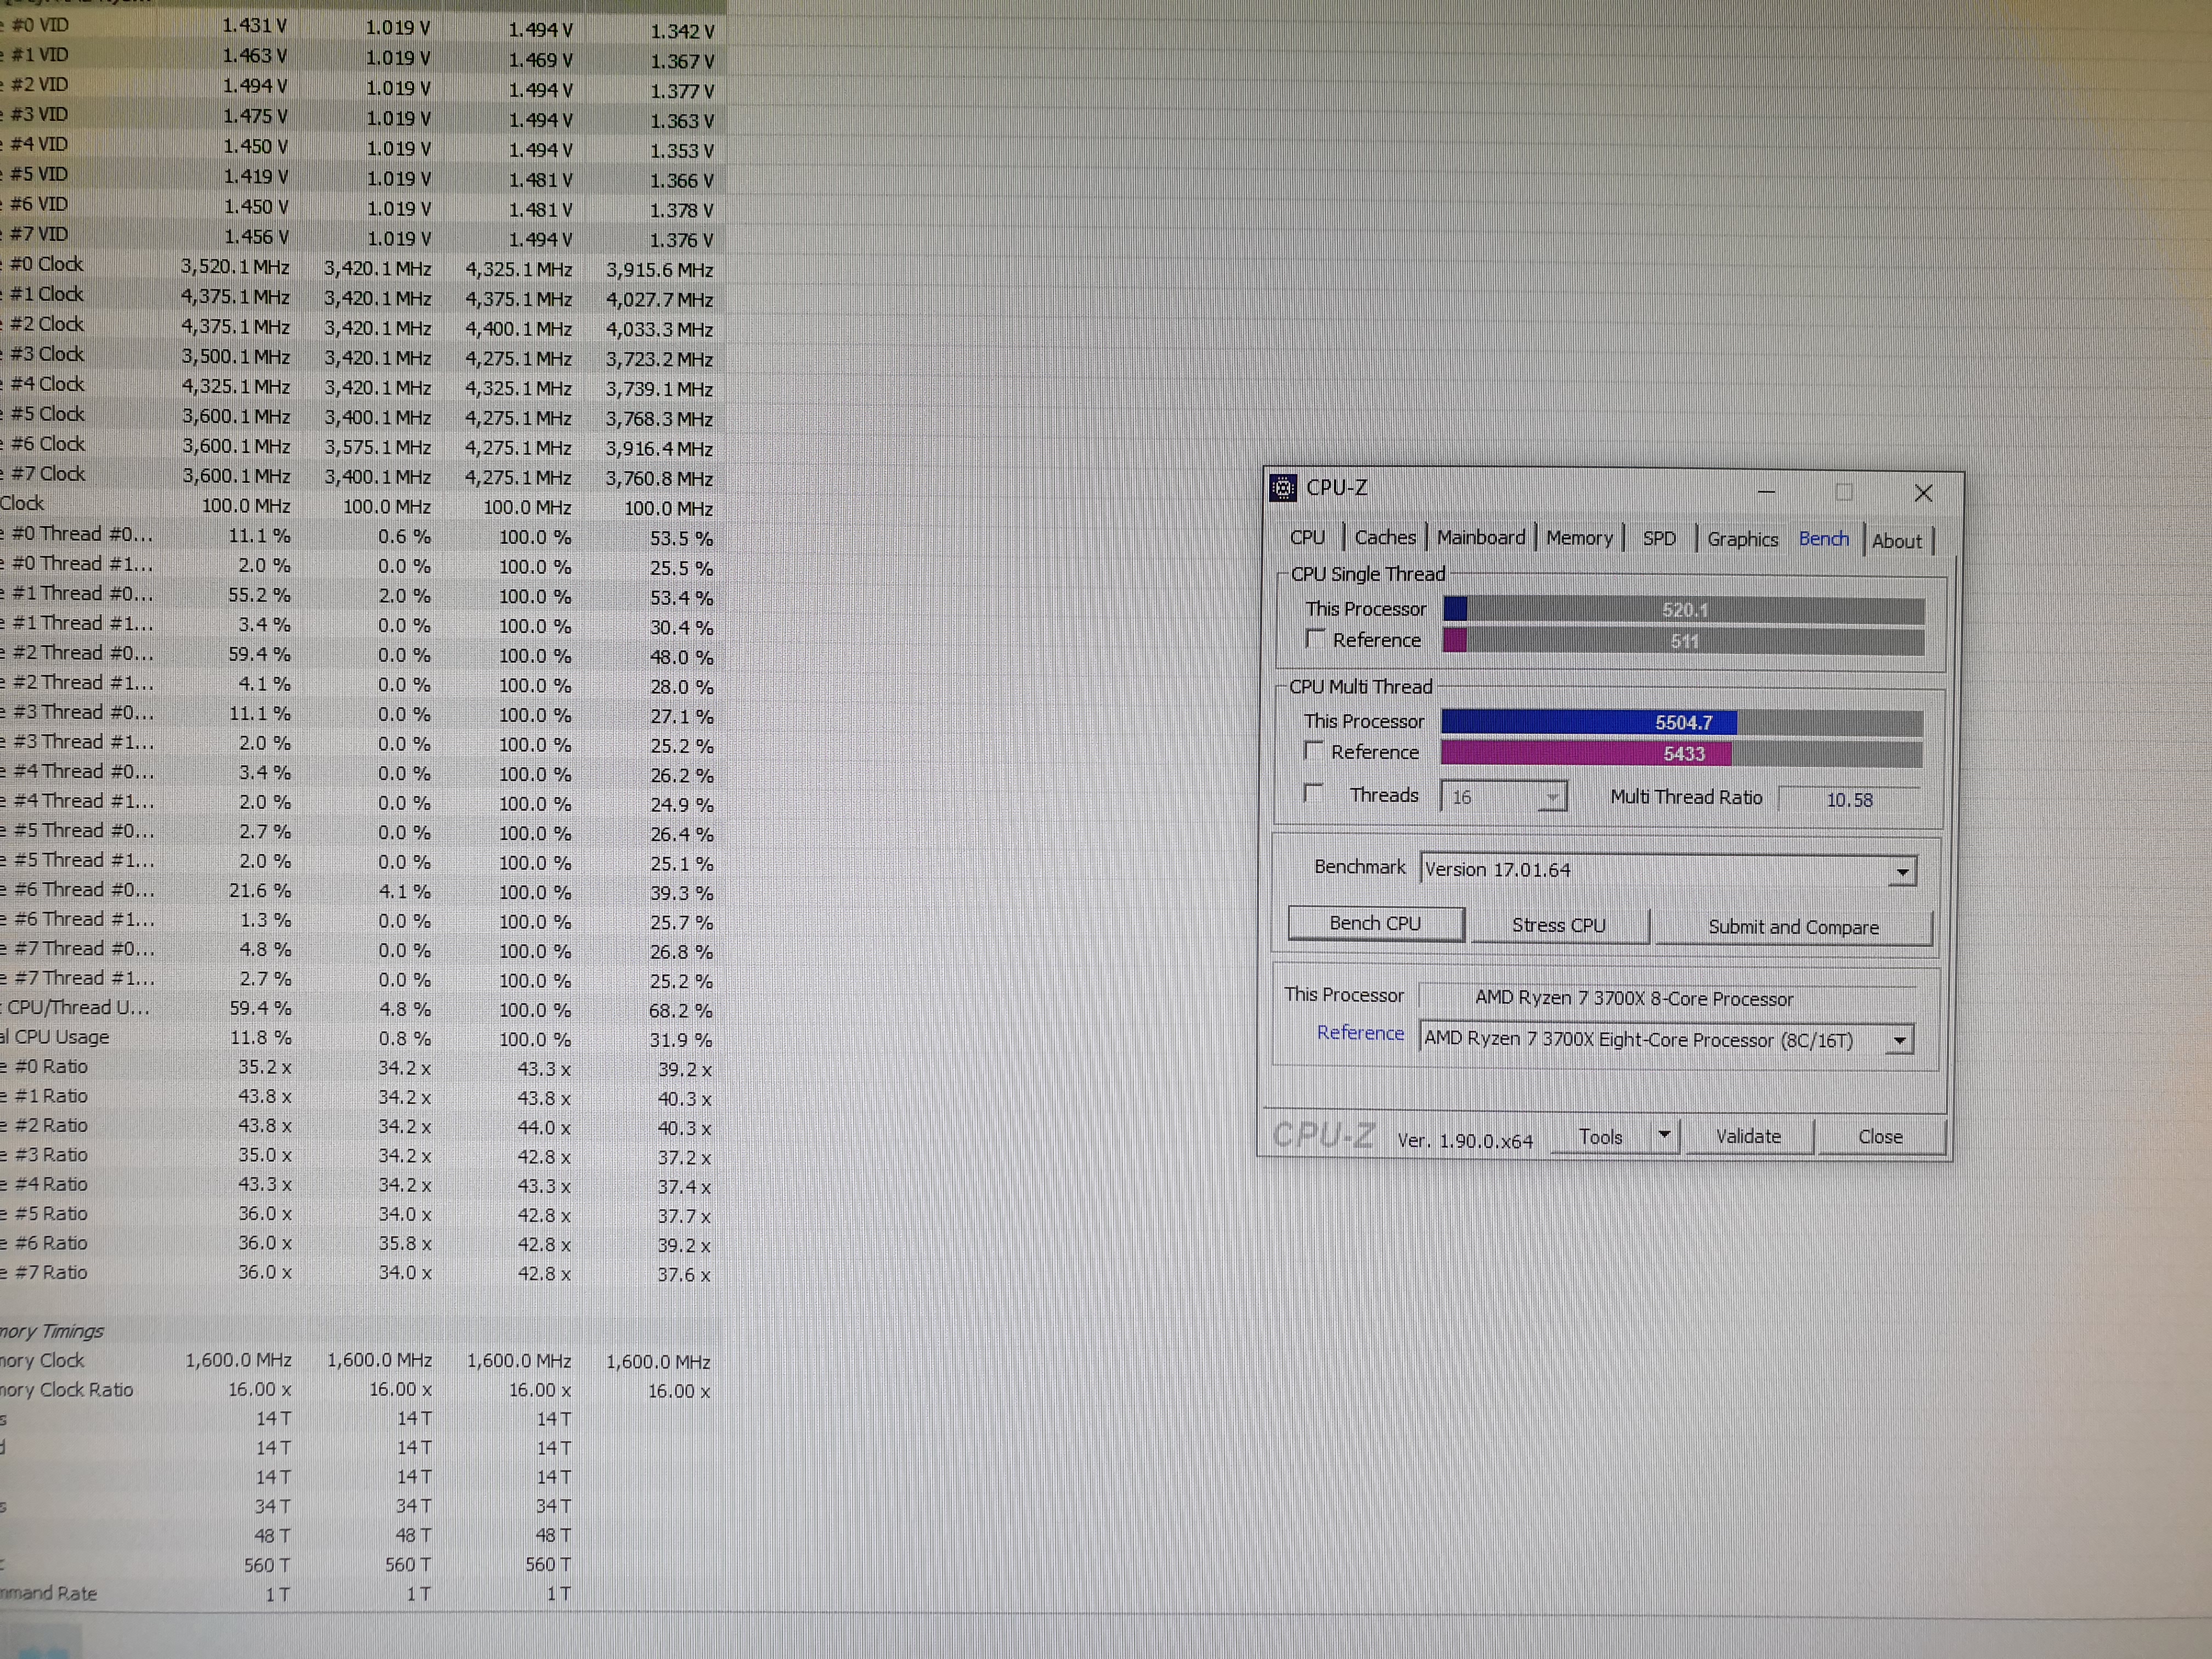
Task: Click the disabled maximize icon in CPU-Z
Action: pyautogui.click(x=1843, y=492)
